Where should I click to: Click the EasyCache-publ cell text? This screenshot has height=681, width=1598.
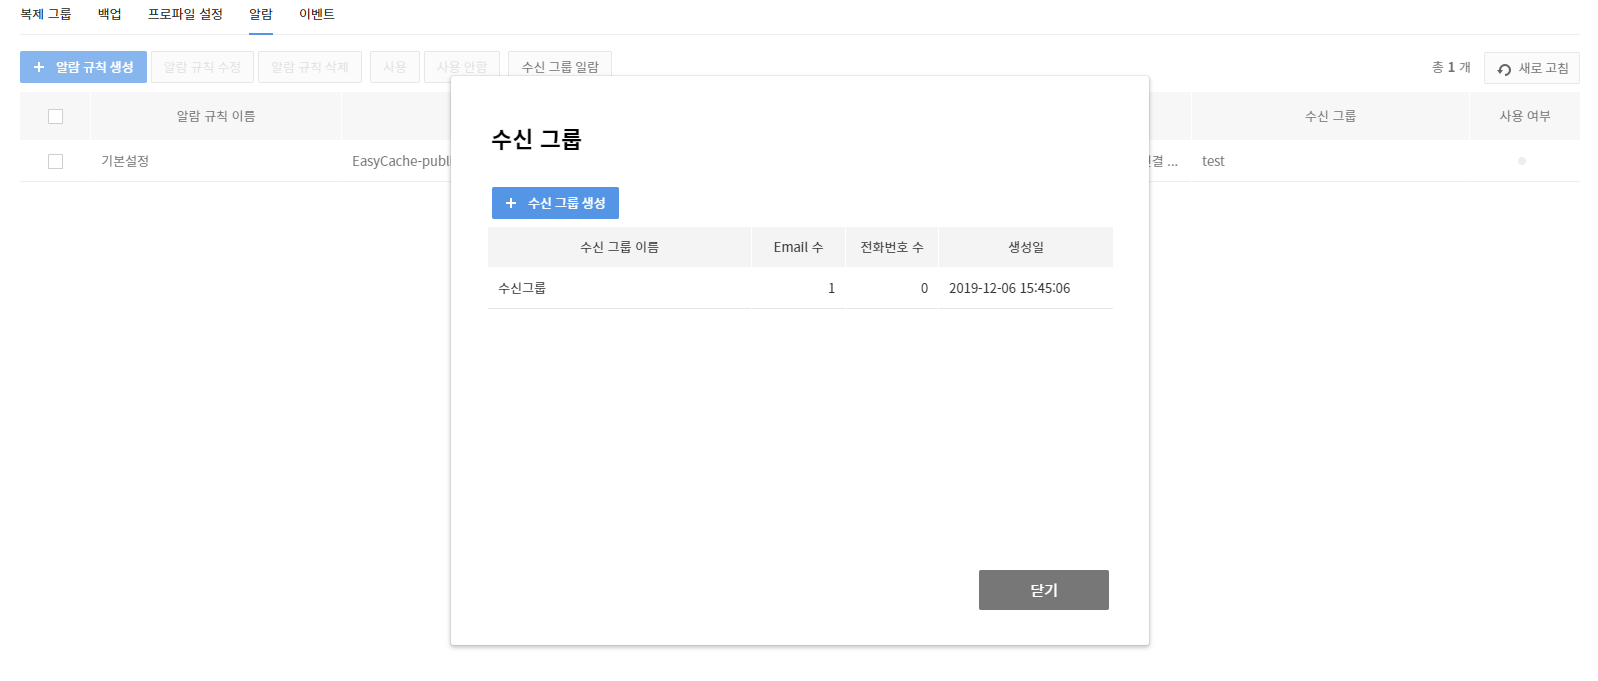(x=401, y=161)
